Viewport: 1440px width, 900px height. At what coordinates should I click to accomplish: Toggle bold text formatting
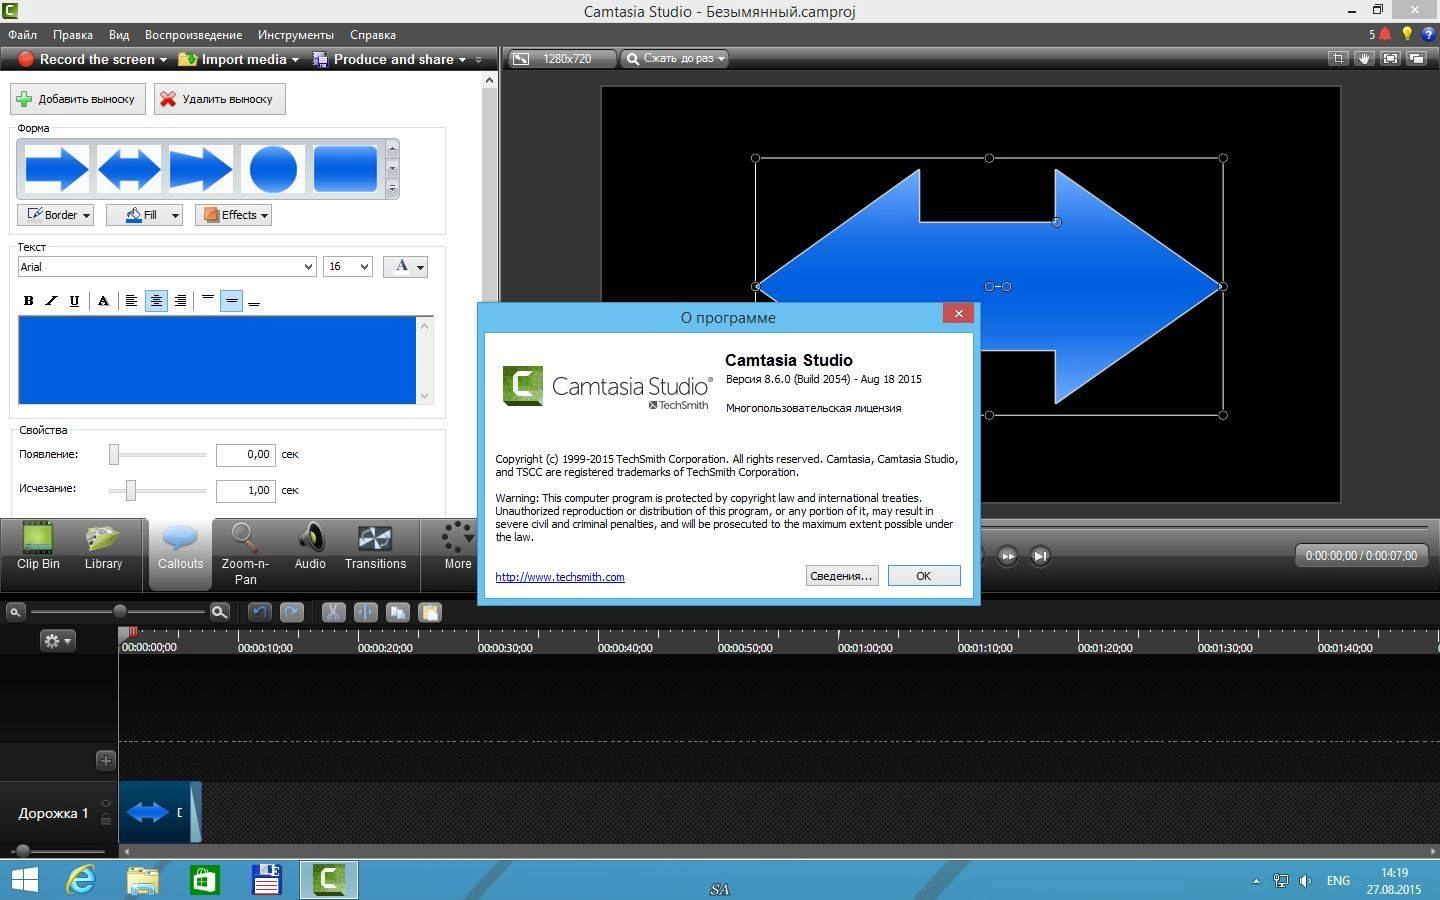click(28, 300)
